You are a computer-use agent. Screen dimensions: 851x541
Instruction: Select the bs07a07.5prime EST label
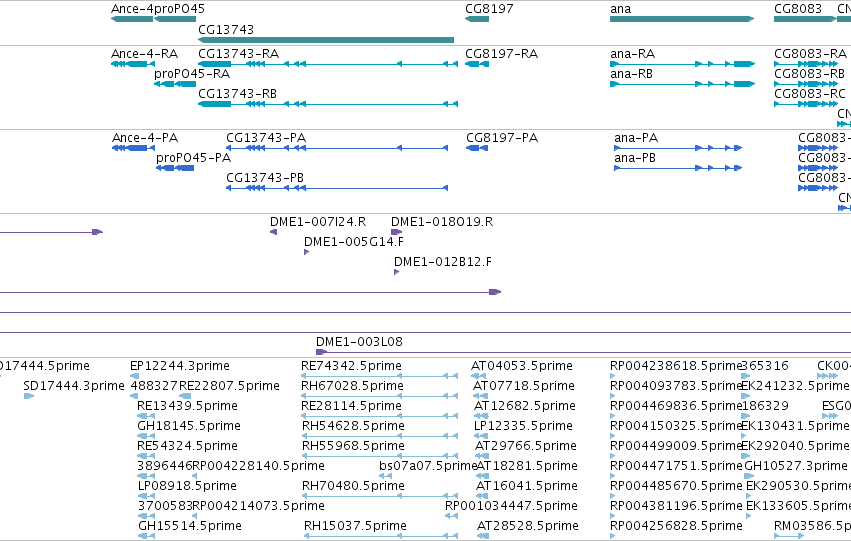point(428,466)
